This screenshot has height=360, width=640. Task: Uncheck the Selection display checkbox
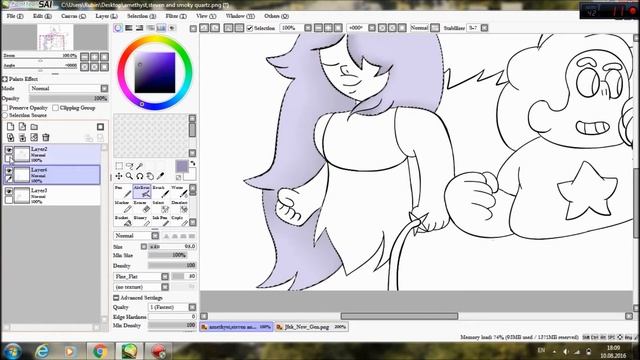pos(250,28)
